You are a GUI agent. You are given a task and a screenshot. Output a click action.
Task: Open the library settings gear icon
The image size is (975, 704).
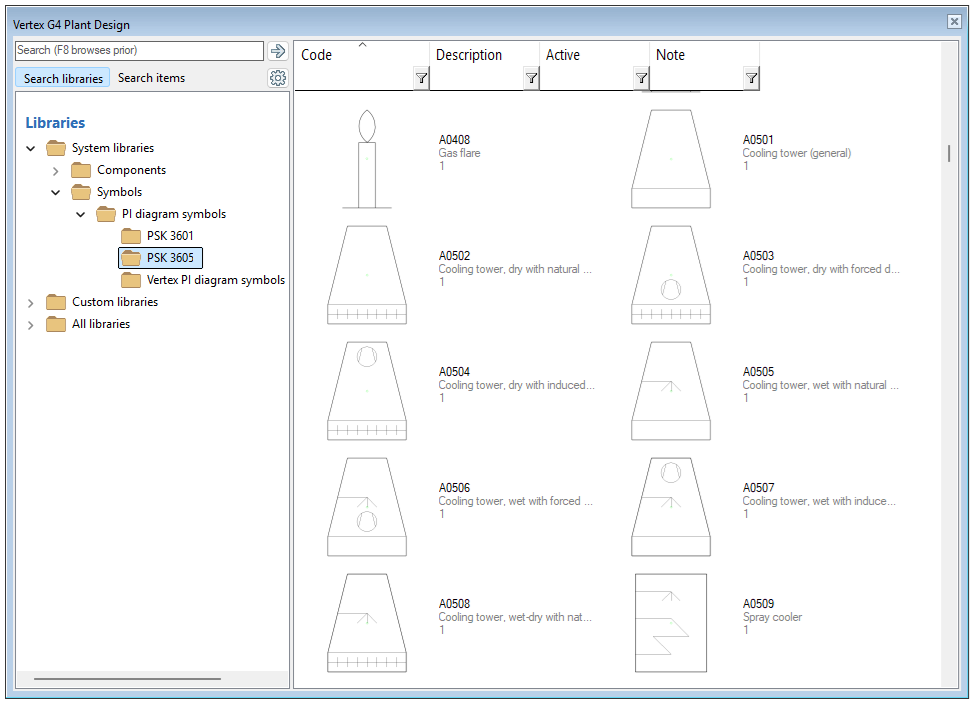click(x=278, y=78)
